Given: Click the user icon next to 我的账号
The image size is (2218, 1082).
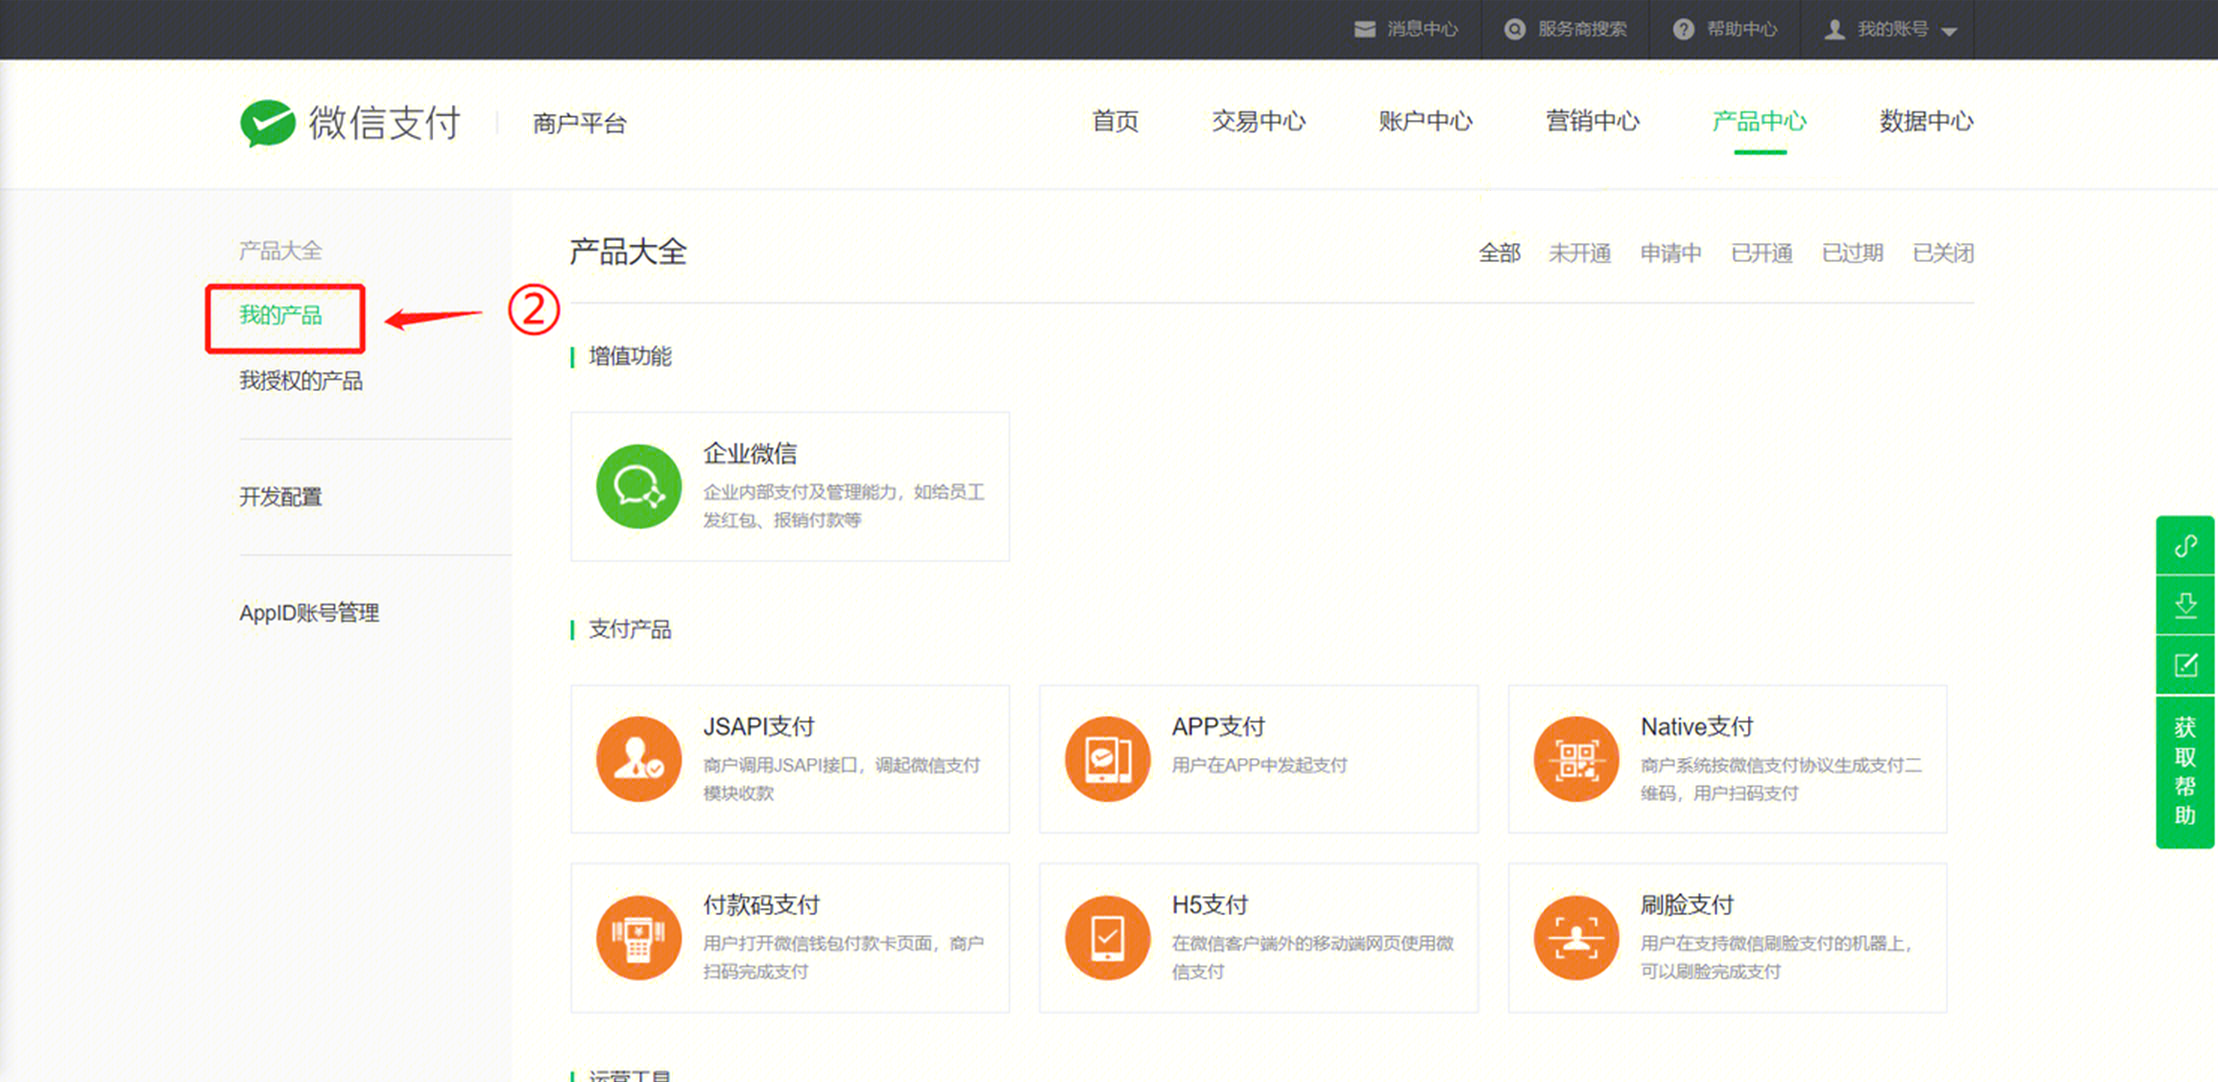Looking at the screenshot, I should [1835, 29].
